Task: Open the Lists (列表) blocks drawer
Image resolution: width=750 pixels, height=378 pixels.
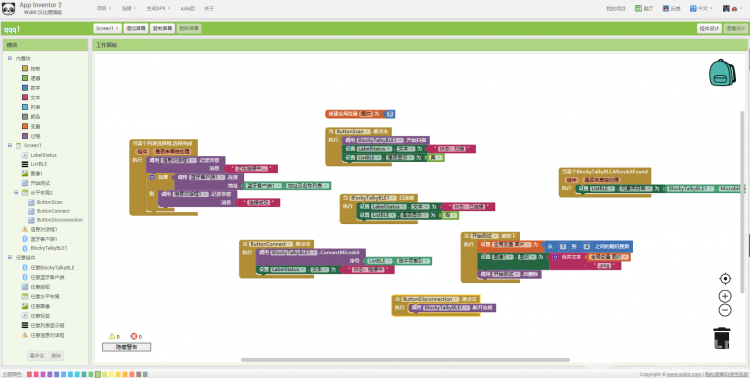Action: coord(32,107)
